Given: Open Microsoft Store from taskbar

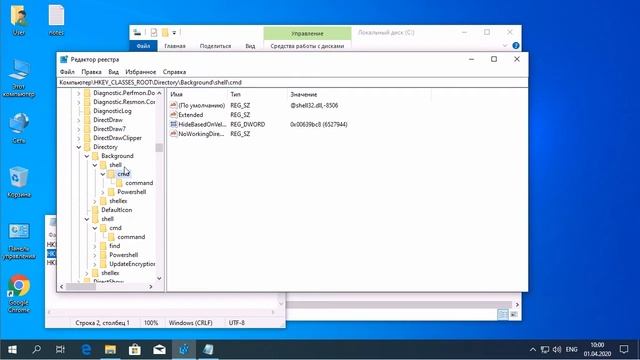Looking at the screenshot, I should coord(135,349).
